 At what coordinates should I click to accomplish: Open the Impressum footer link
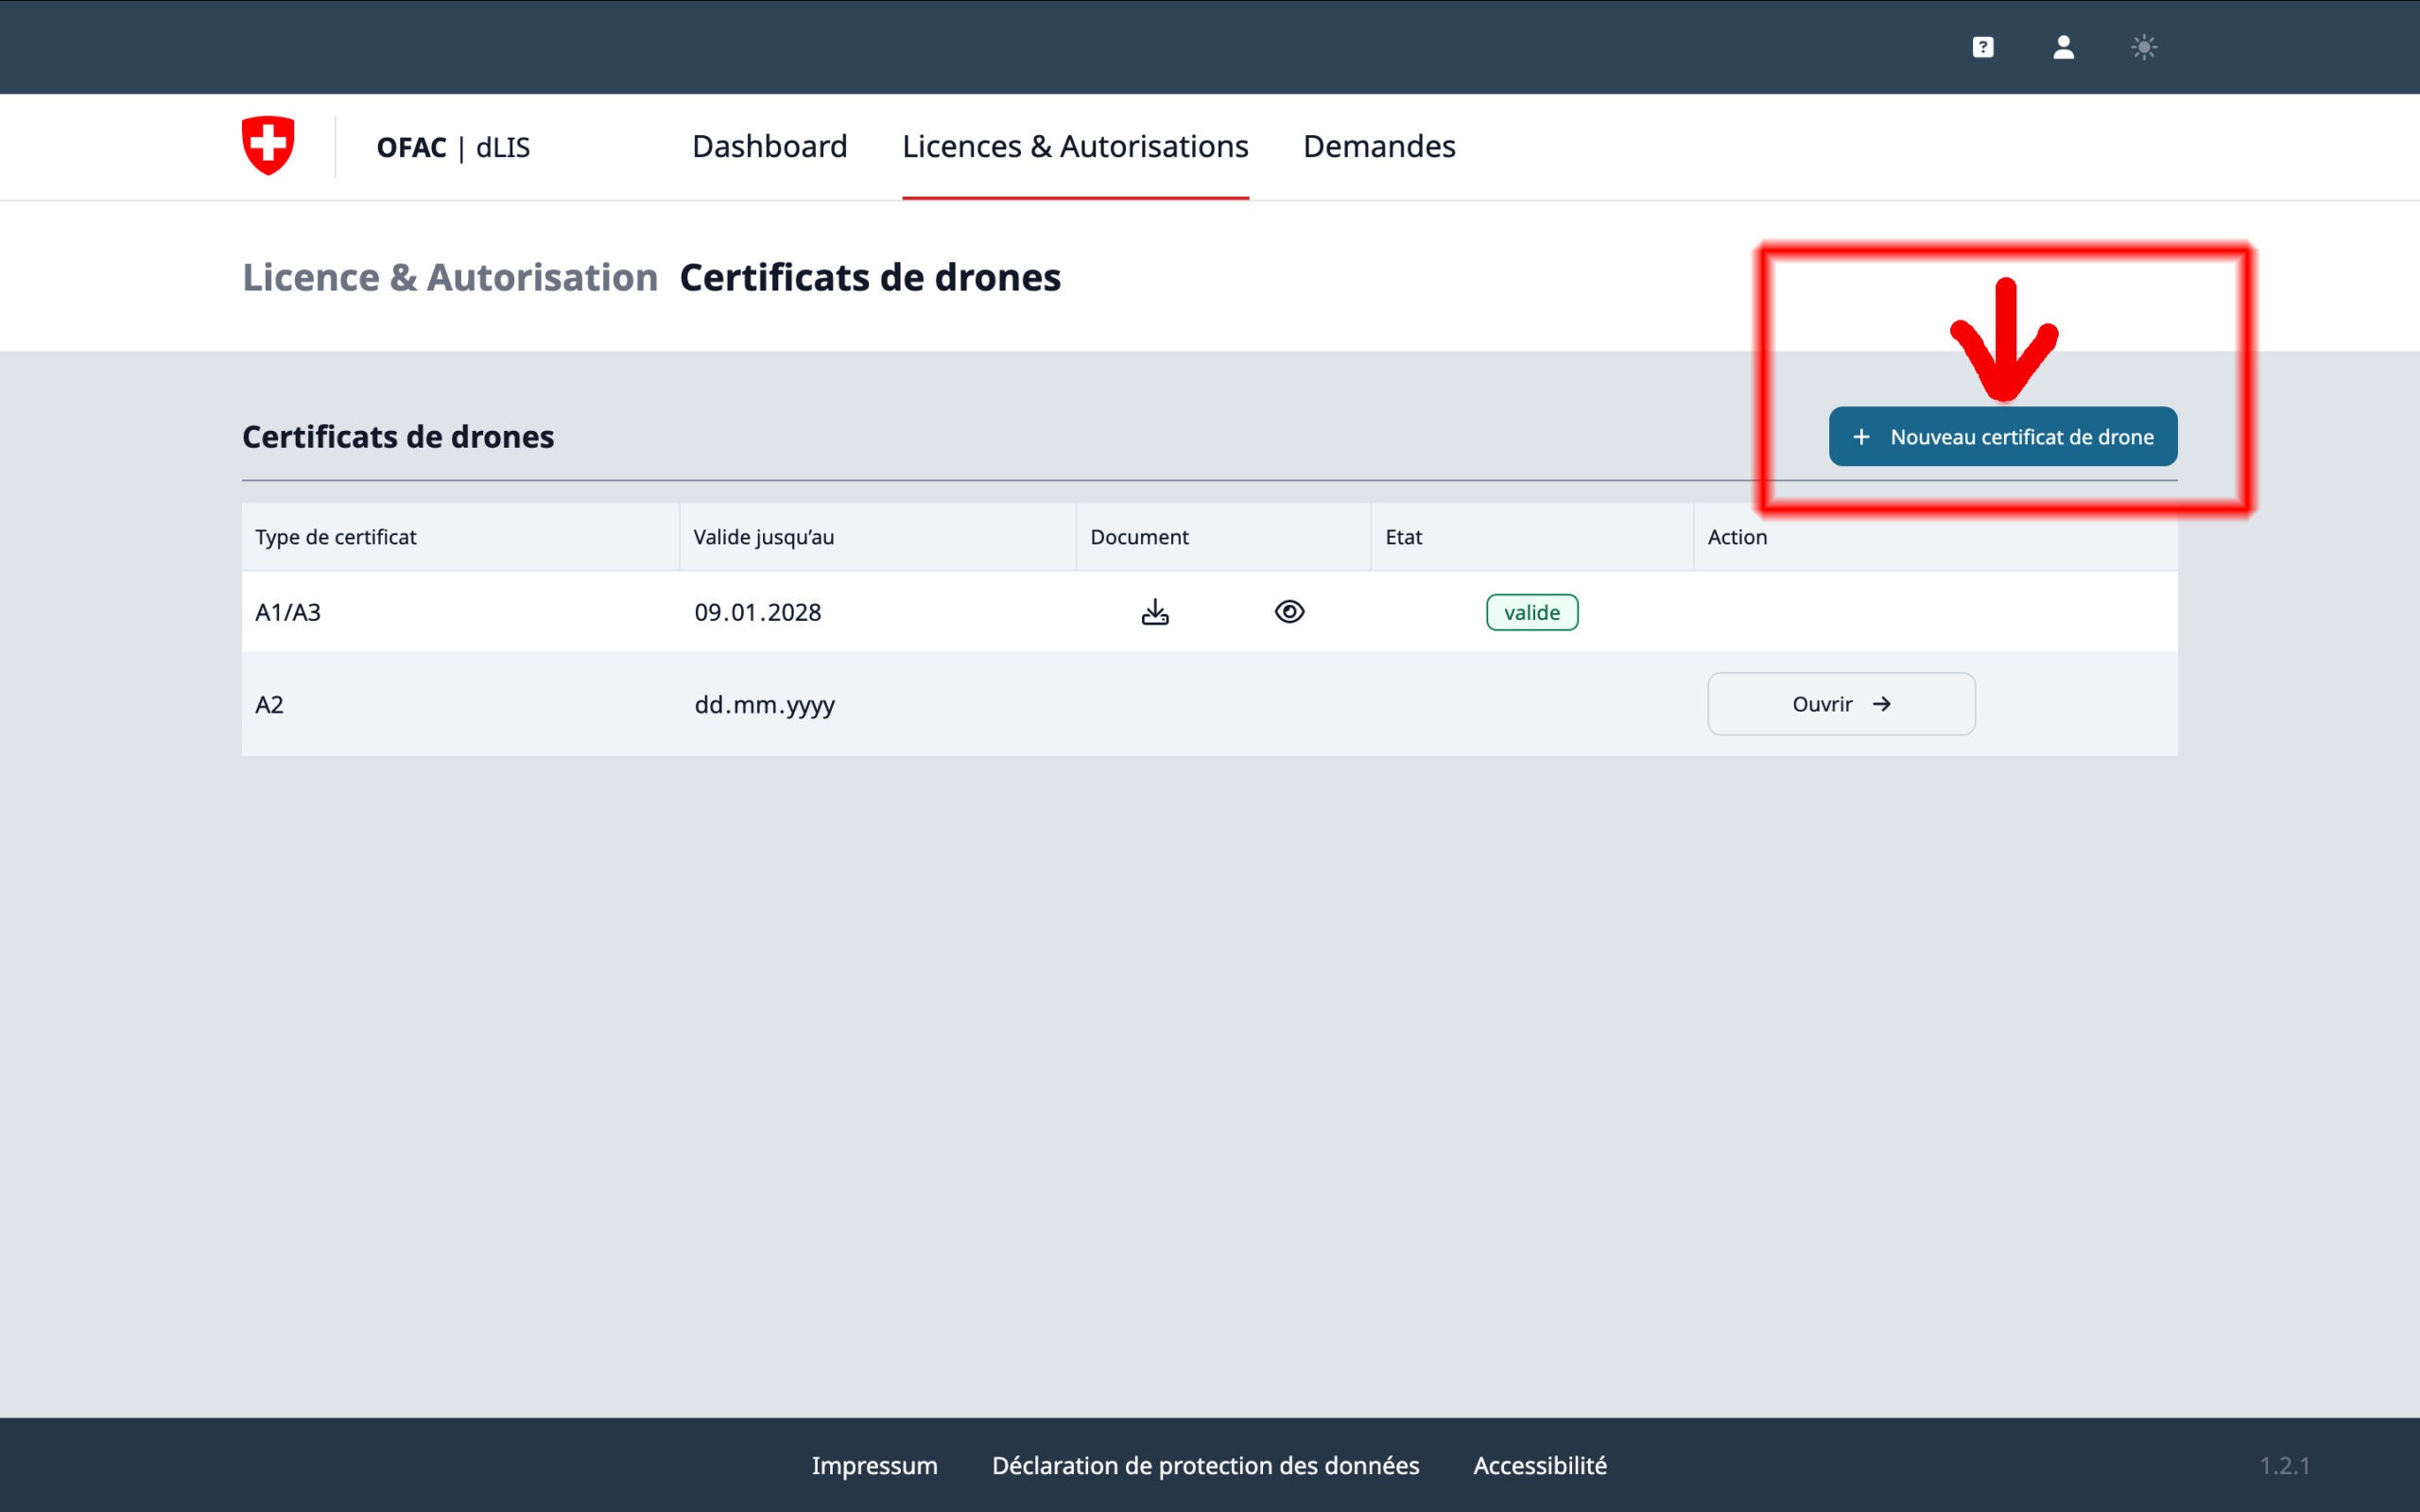[x=874, y=1465]
